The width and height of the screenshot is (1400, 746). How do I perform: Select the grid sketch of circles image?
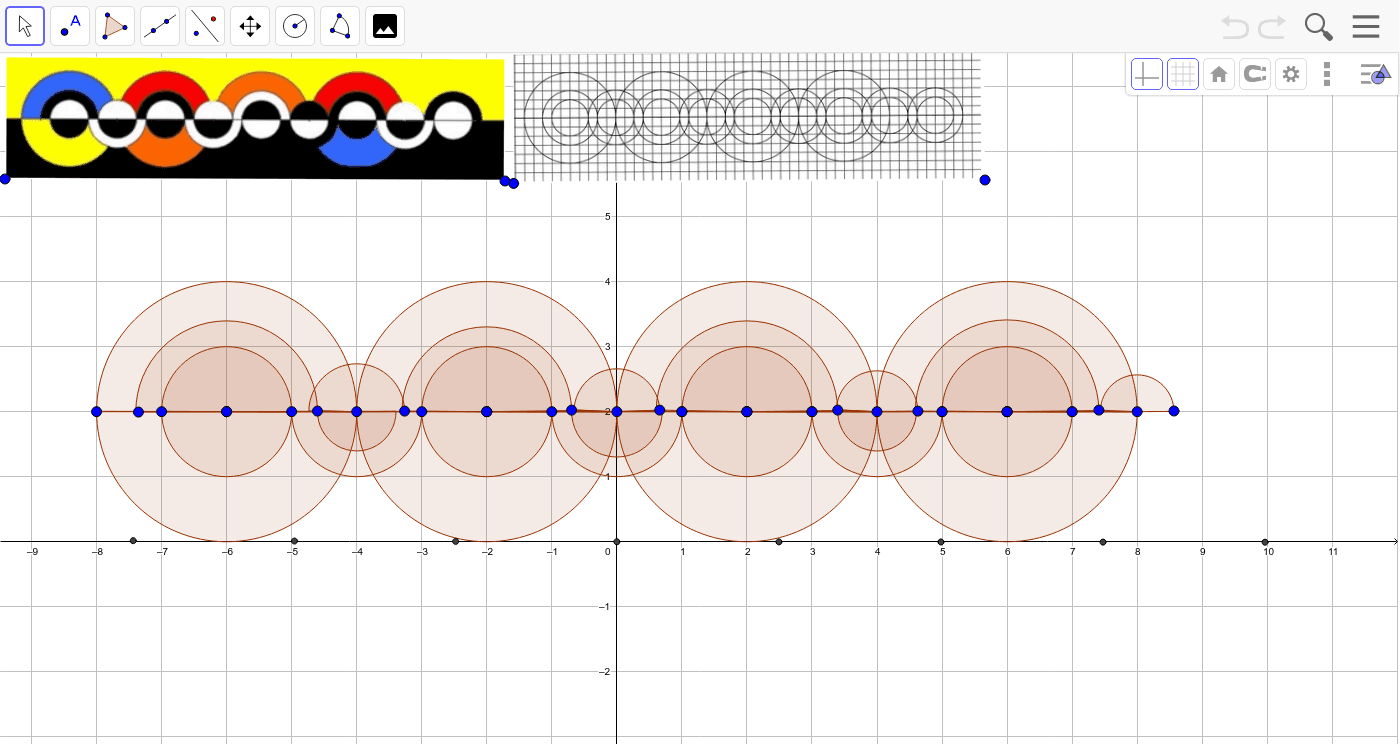pyautogui.click(x=748, y=117)
